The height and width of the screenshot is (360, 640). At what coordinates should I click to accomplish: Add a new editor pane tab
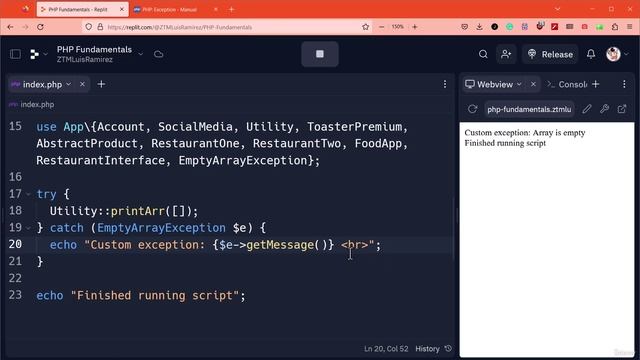(101, 84)
